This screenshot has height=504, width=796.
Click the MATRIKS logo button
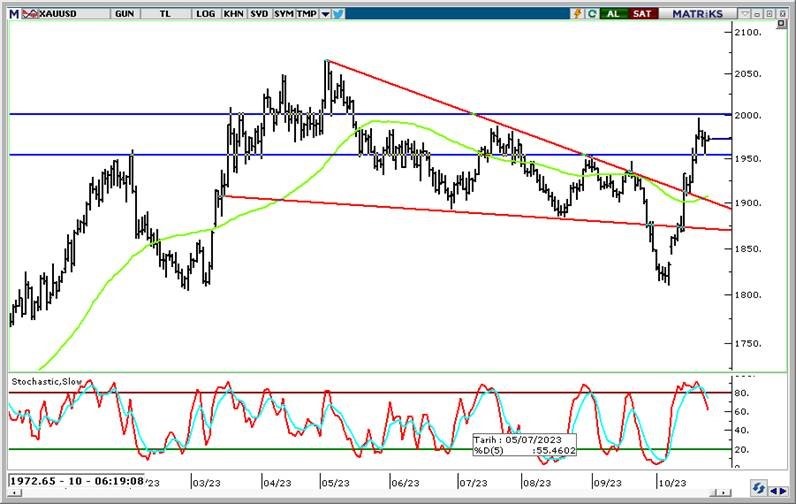pos(697,14)
